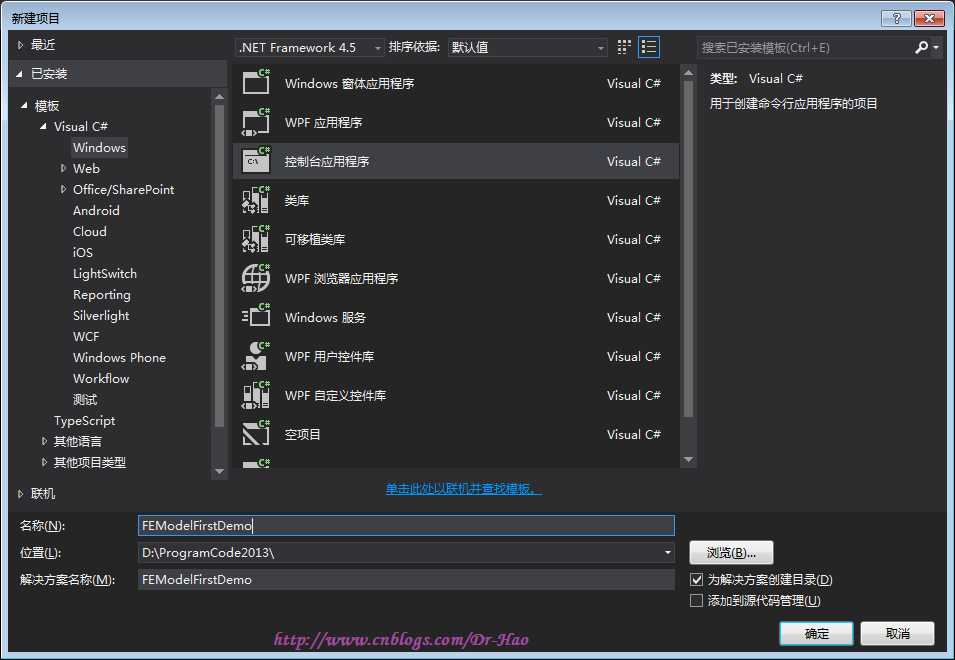Select Cloud in the template tree
Viewport: 955px width, 660px height.
point(90,231)
